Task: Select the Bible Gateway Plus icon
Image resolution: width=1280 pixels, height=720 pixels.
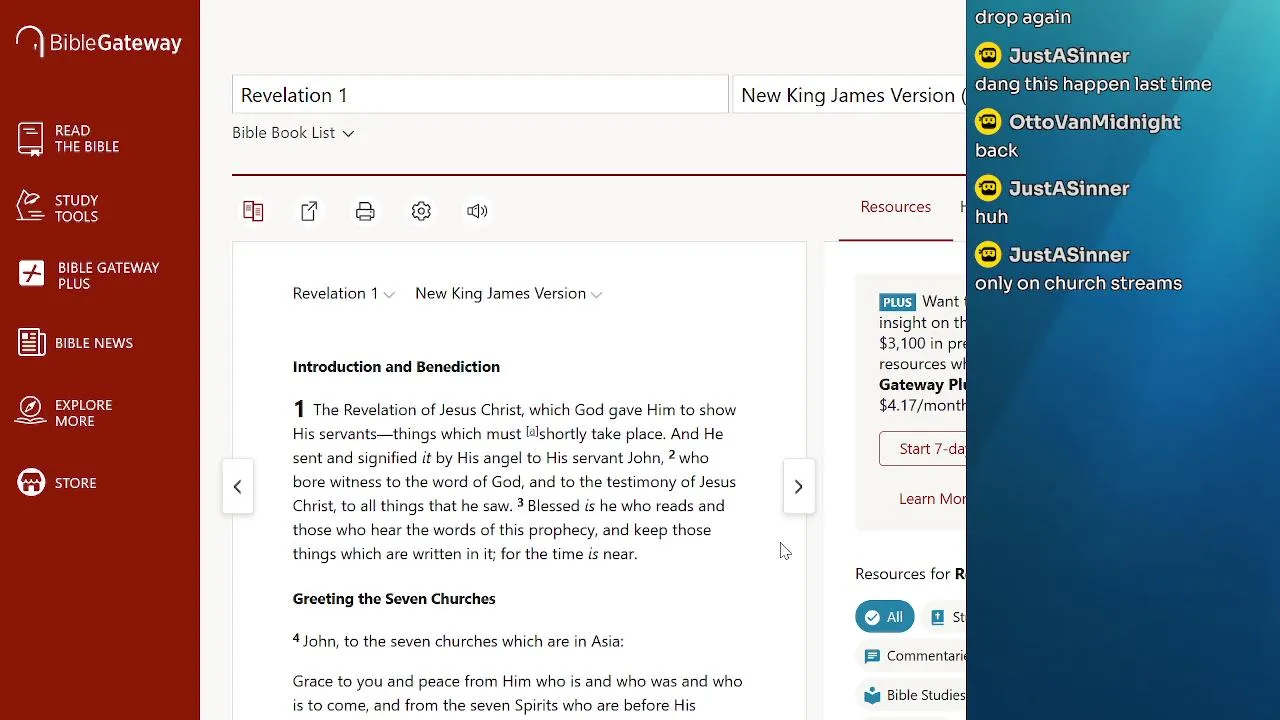Action: click(x=32, y=274)
